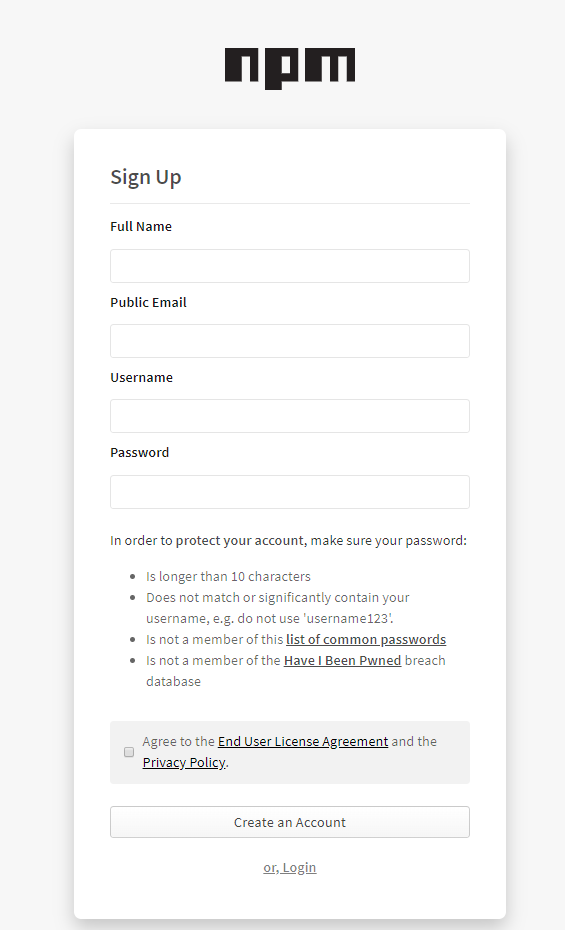Click the Password label text
Viewport: 565px width, 930px height.
click(139, 453)
